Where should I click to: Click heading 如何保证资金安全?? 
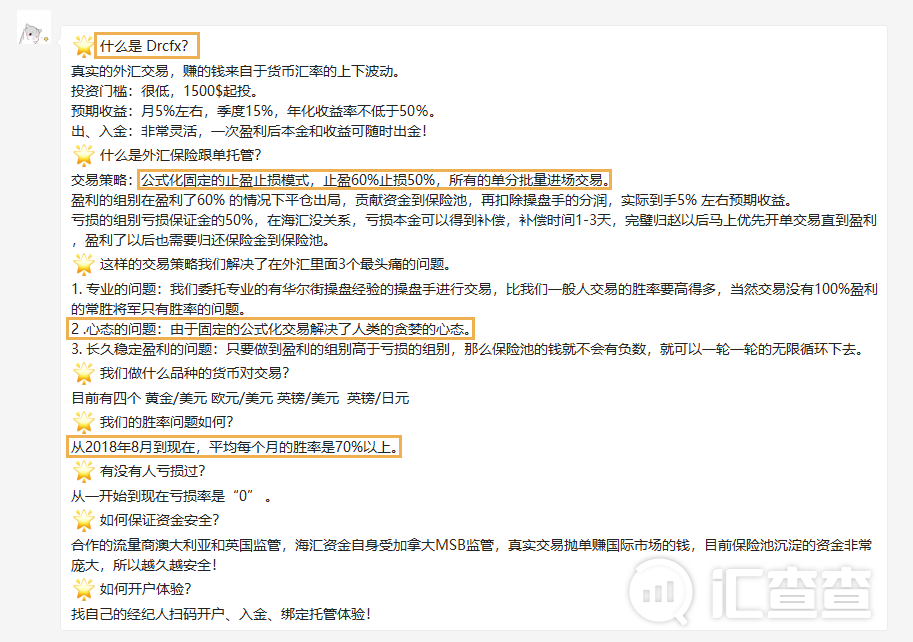[x=160, y=520]
